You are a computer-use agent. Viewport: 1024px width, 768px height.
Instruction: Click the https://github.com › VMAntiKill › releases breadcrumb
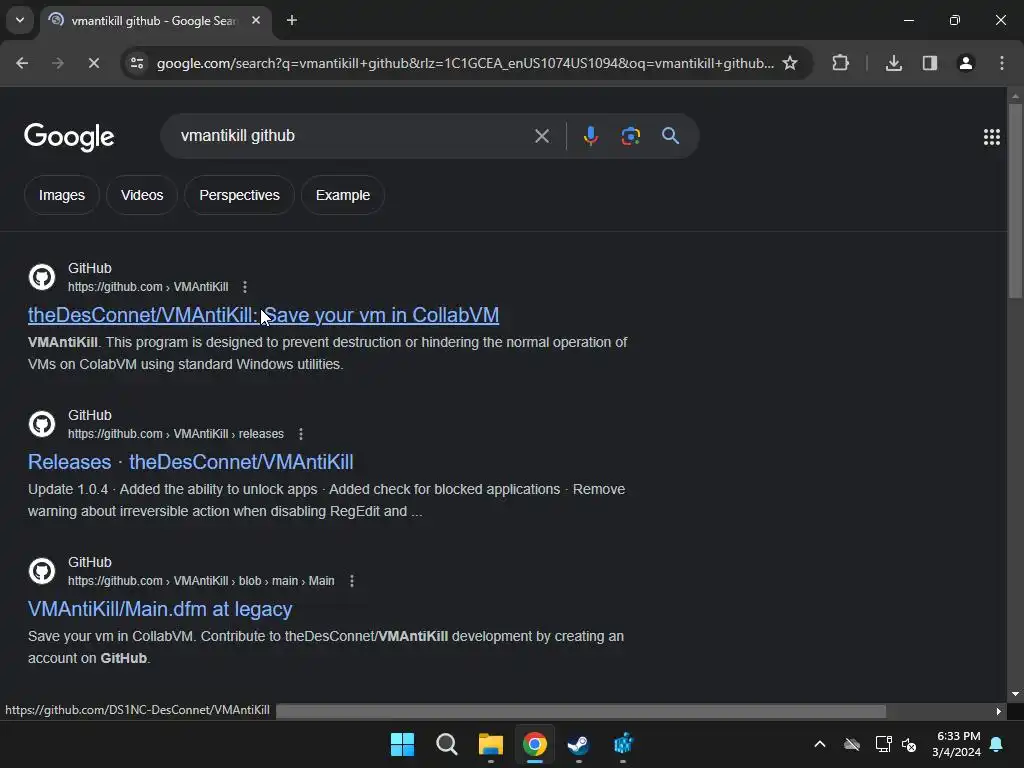point(176,434)
